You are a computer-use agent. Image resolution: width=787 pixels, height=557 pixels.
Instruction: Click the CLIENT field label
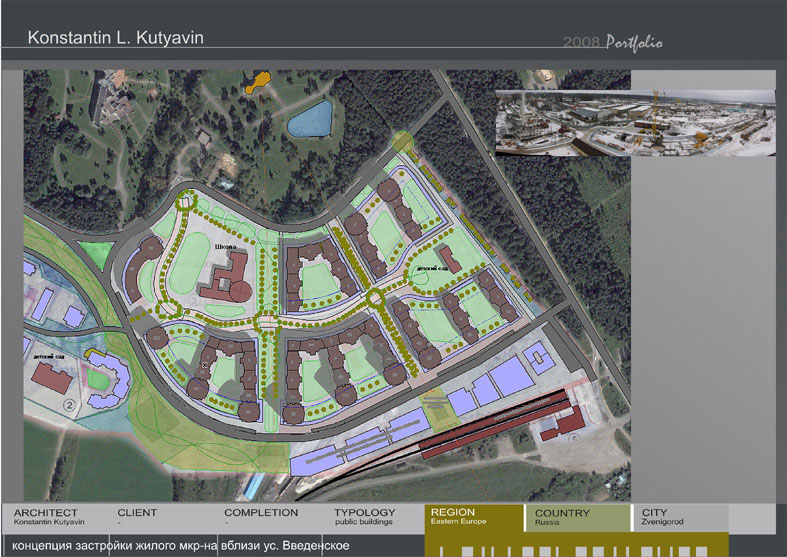point(137,513)
